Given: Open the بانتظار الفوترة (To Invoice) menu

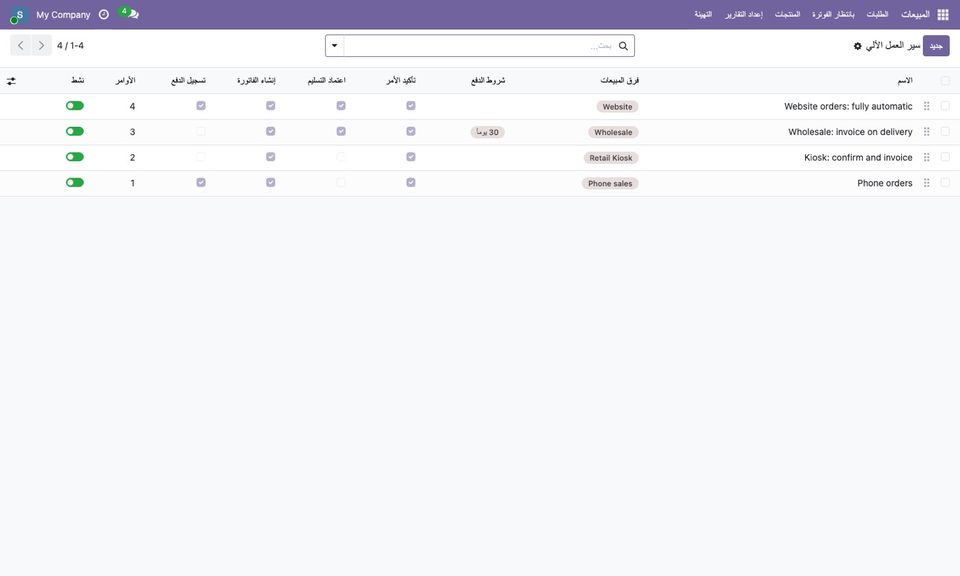Looking at the screenshot, I should coord(833,14).
